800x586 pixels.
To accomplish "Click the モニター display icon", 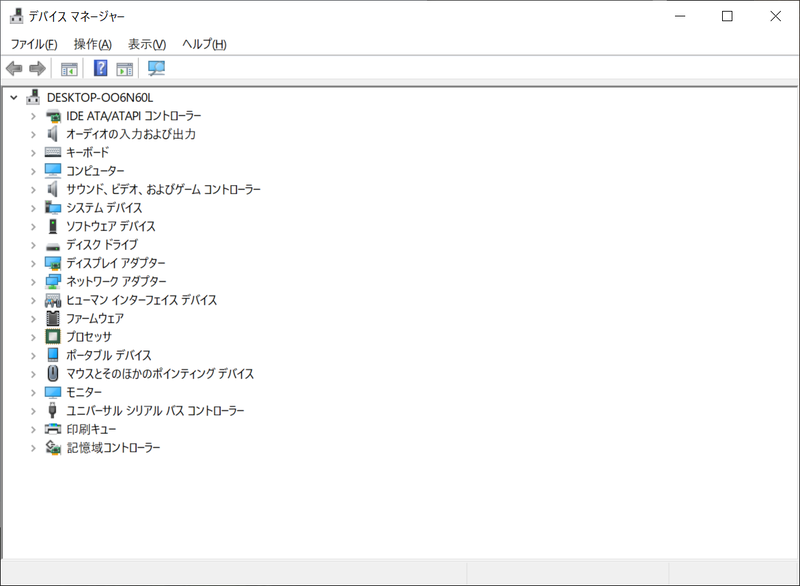I will click(x=53, y=392).
